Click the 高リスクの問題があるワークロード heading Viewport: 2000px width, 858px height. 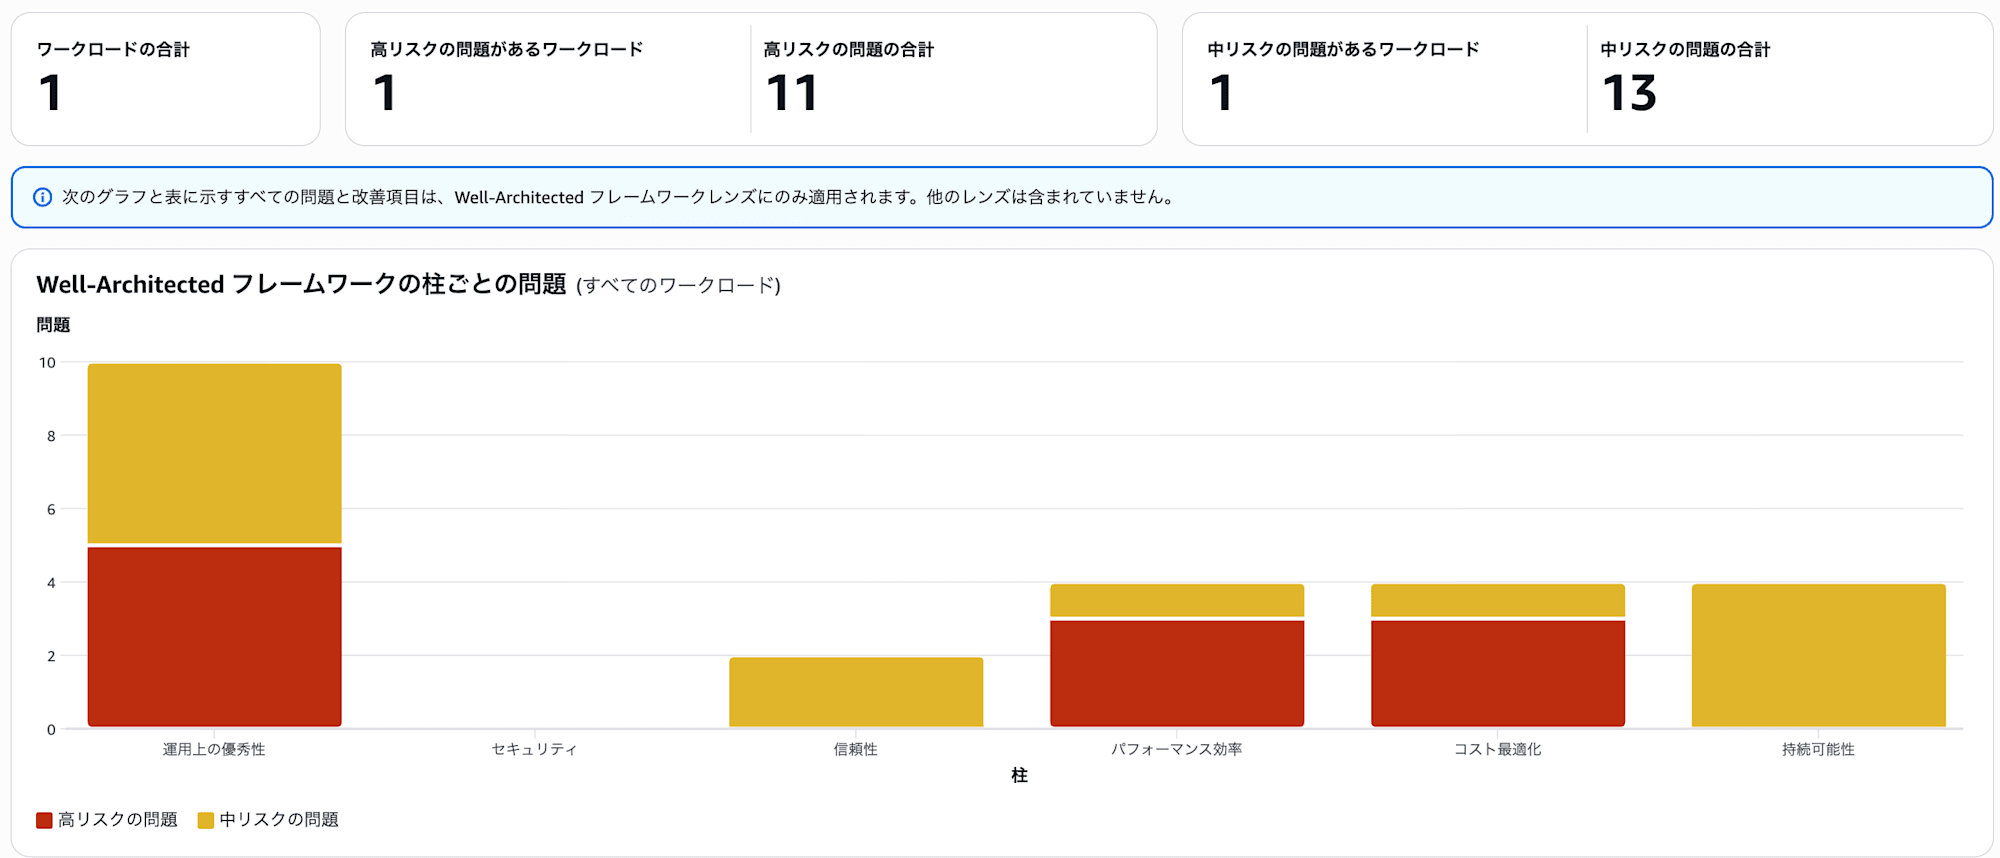[x=507, y=49]
